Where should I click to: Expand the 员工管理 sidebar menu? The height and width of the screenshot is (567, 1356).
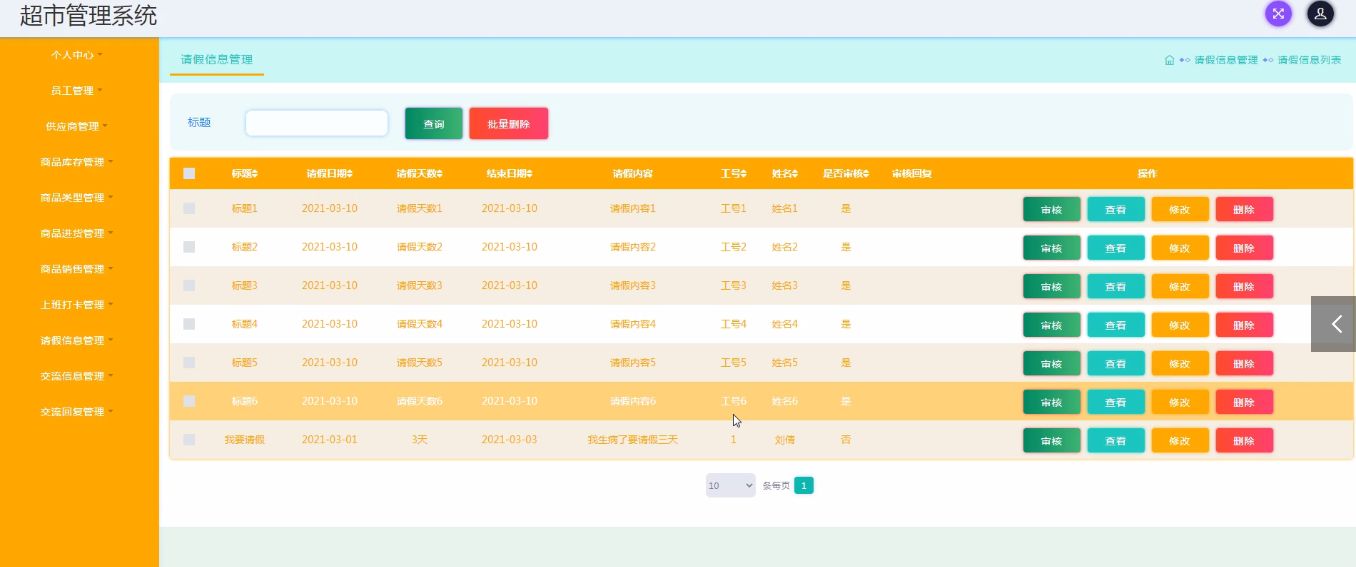click(x=78, y=91)
